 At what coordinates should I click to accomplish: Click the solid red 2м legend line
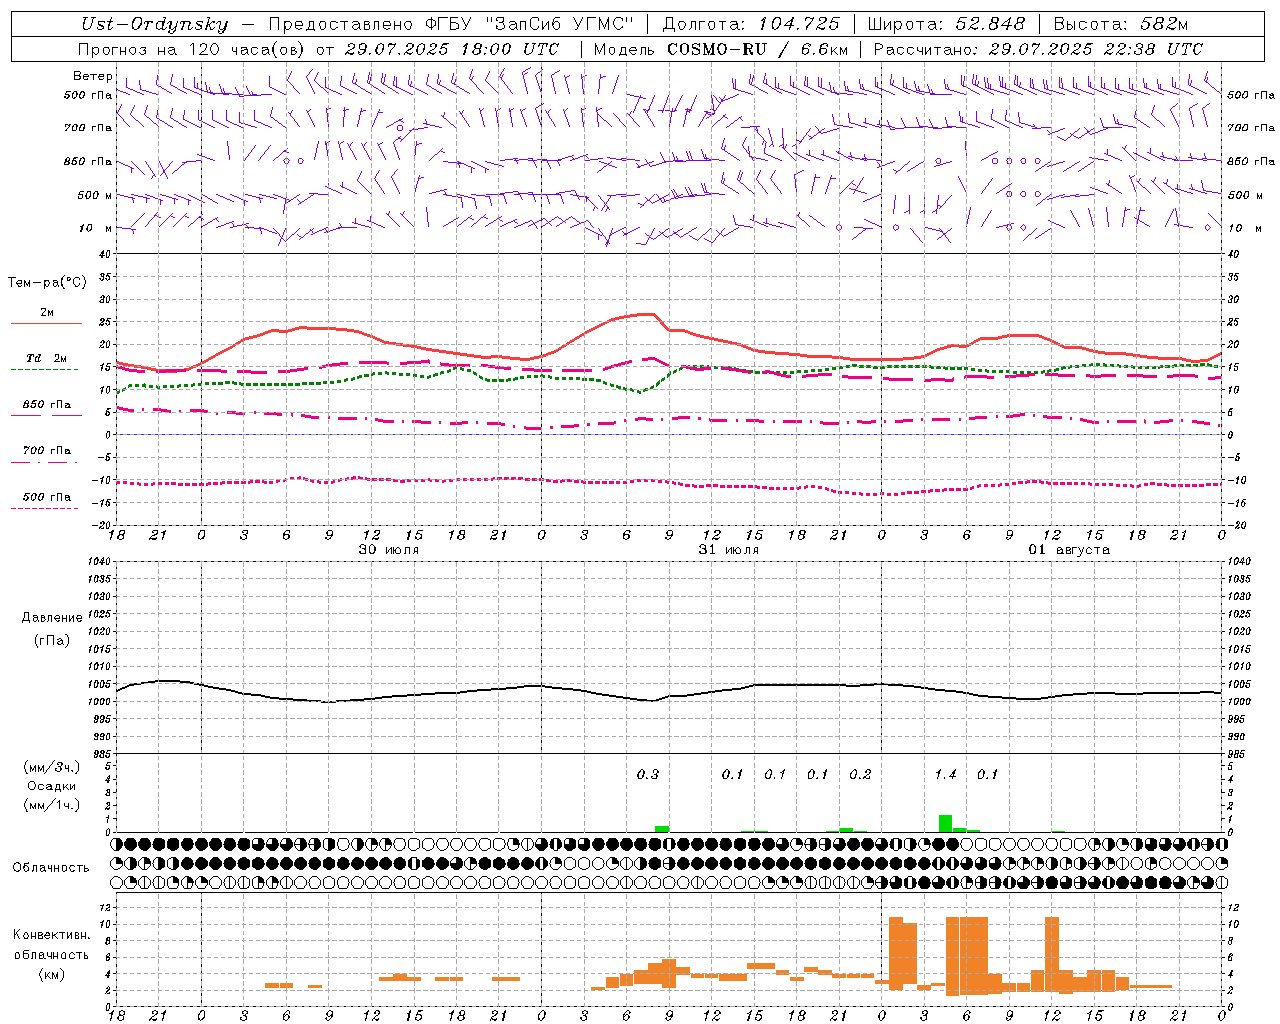(x=46, y=323)
